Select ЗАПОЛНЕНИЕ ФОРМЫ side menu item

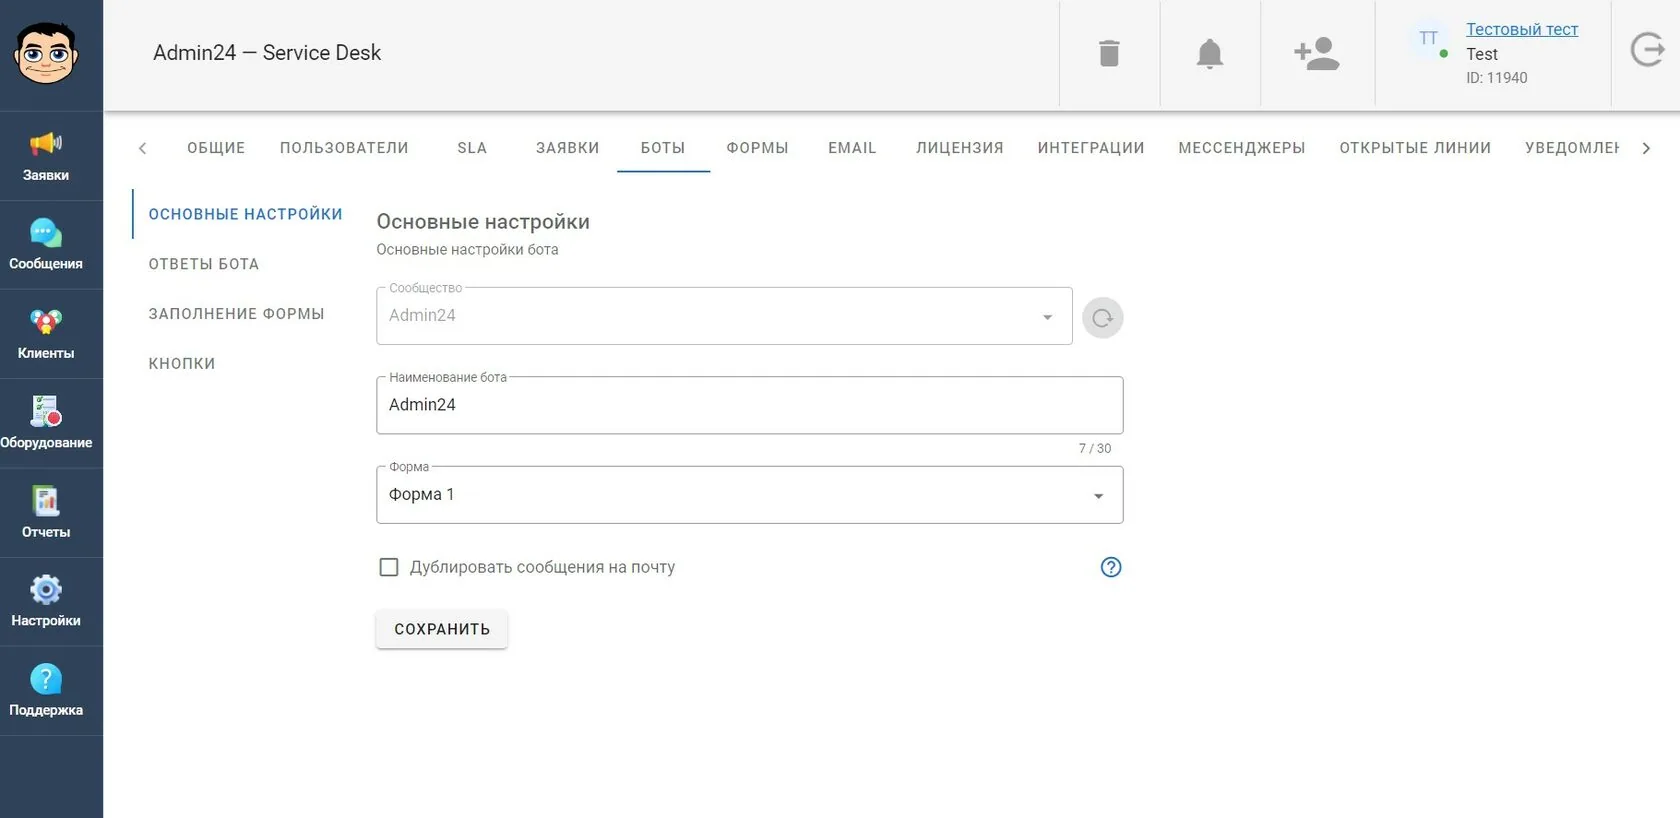click(237, 314)
